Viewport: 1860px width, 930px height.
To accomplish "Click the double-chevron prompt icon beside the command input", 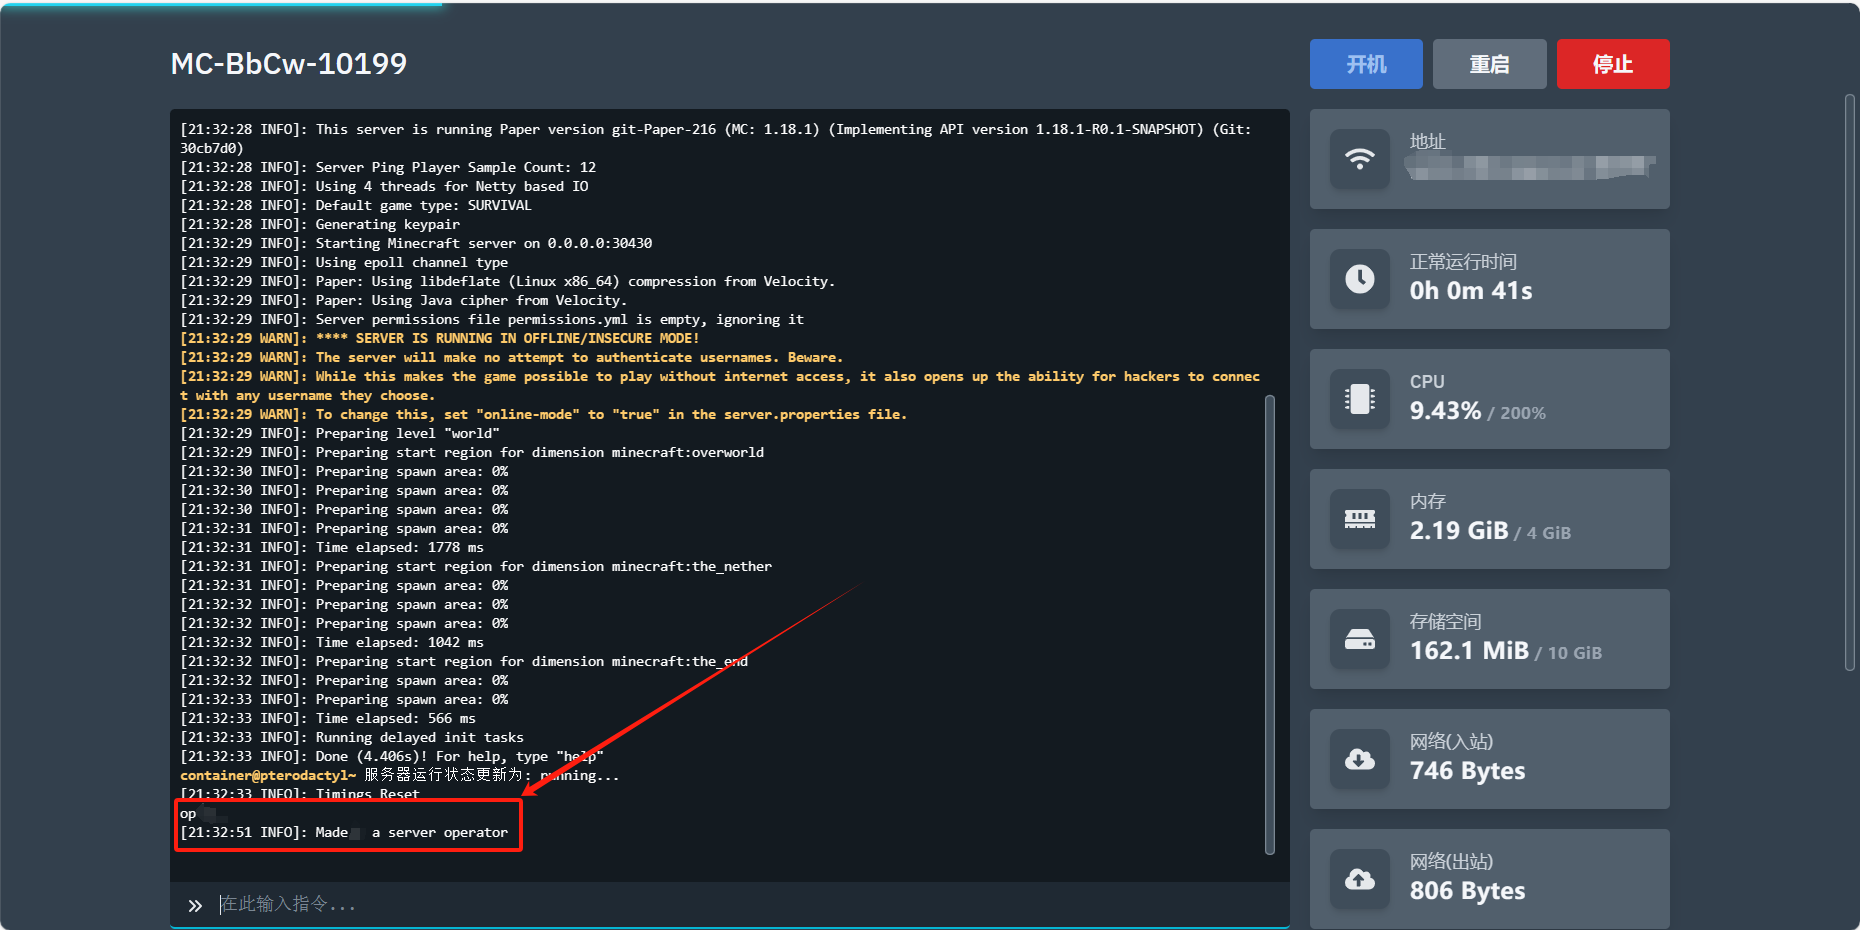I will pos(195,905).
